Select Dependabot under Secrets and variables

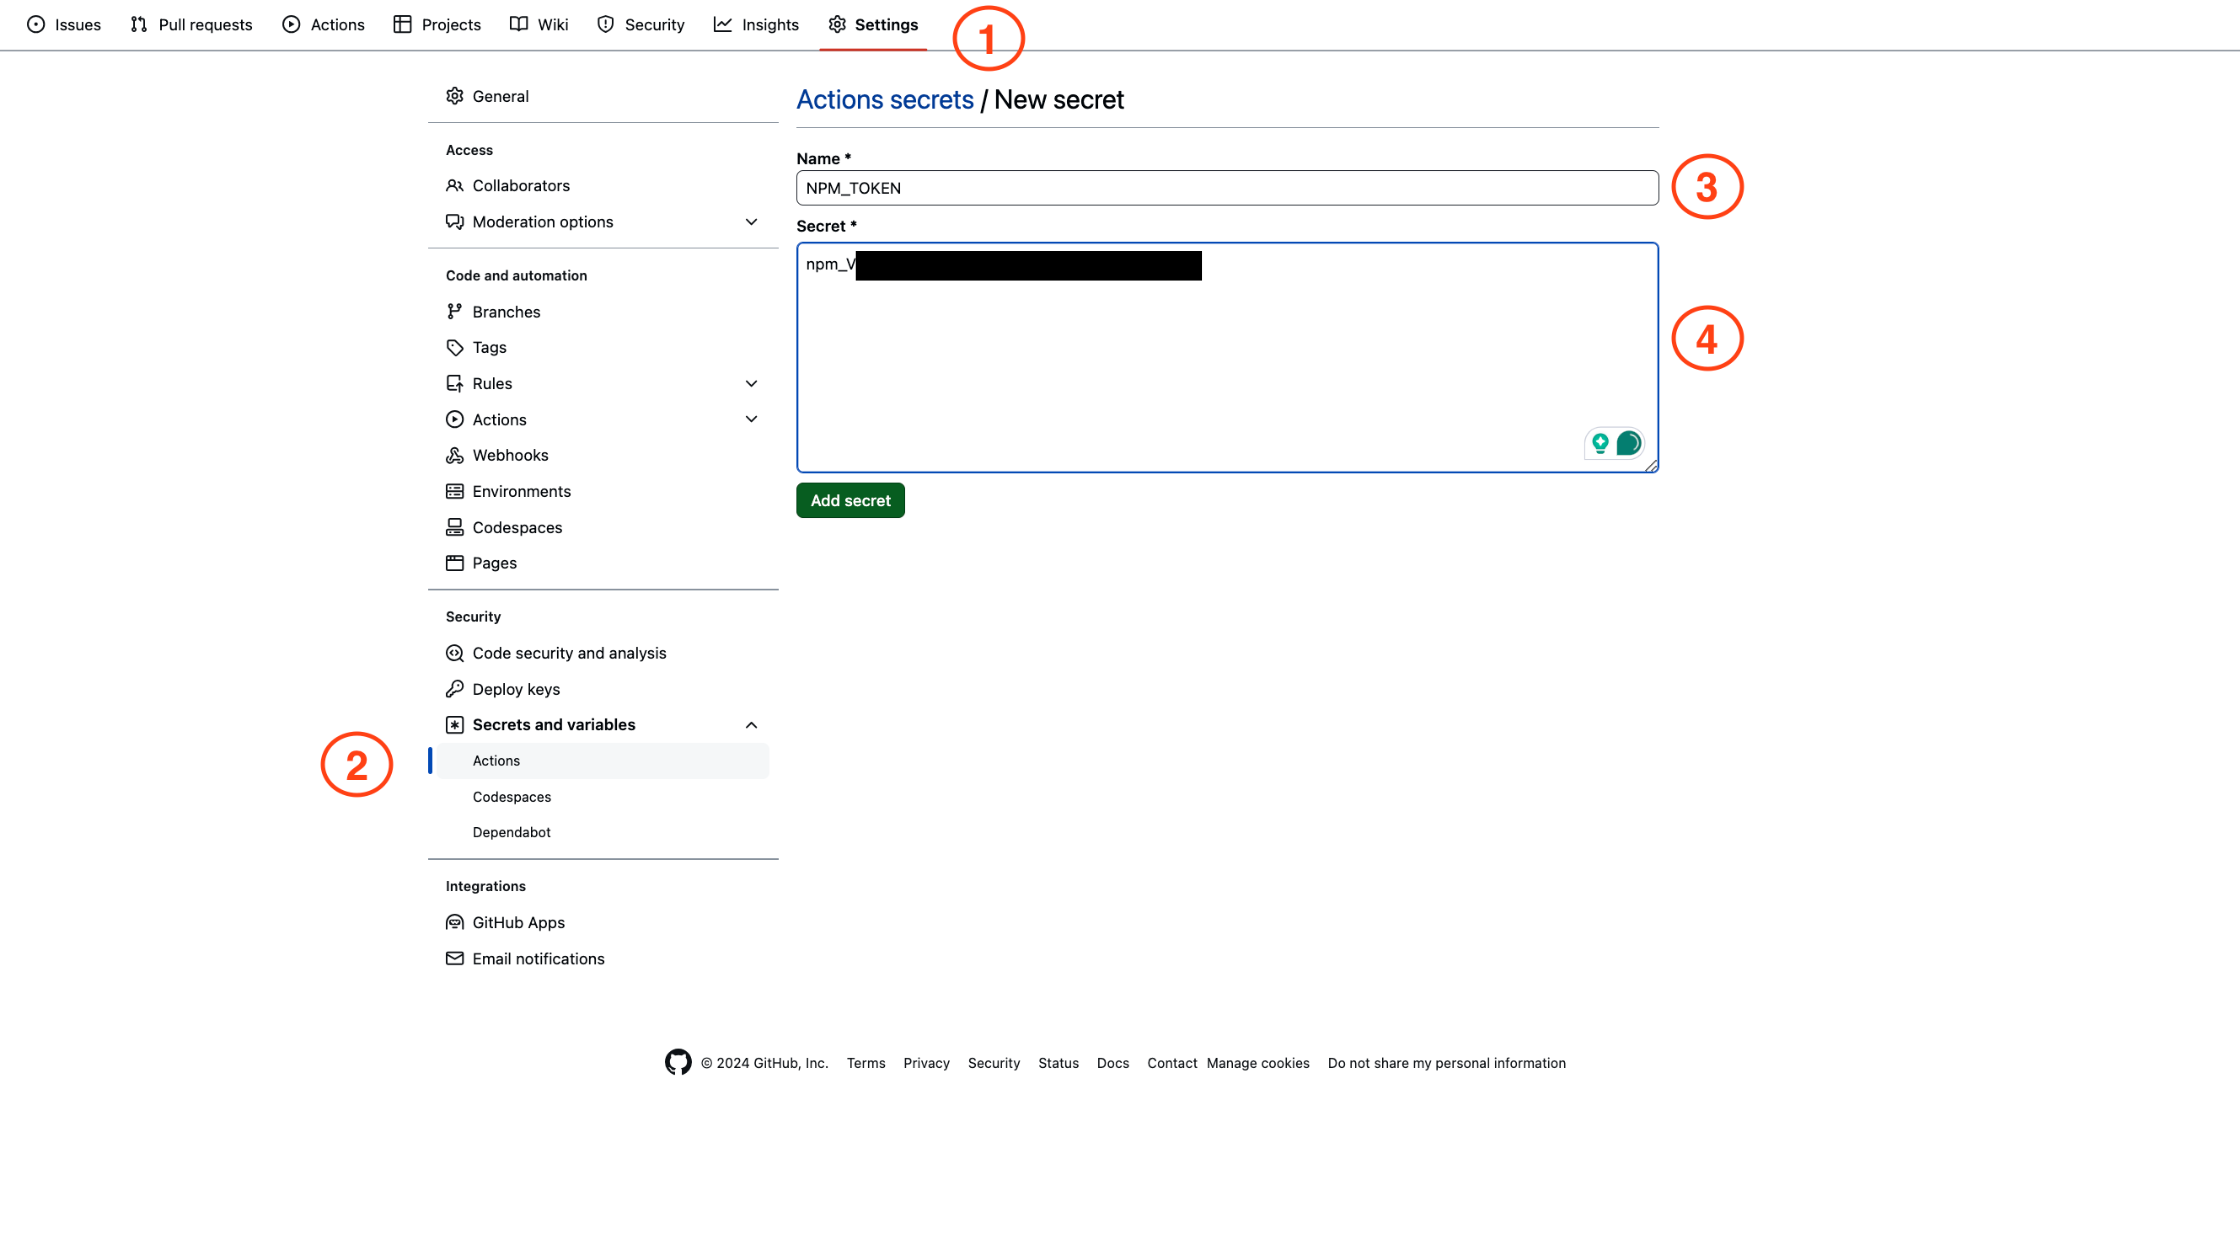coord(511,831)
